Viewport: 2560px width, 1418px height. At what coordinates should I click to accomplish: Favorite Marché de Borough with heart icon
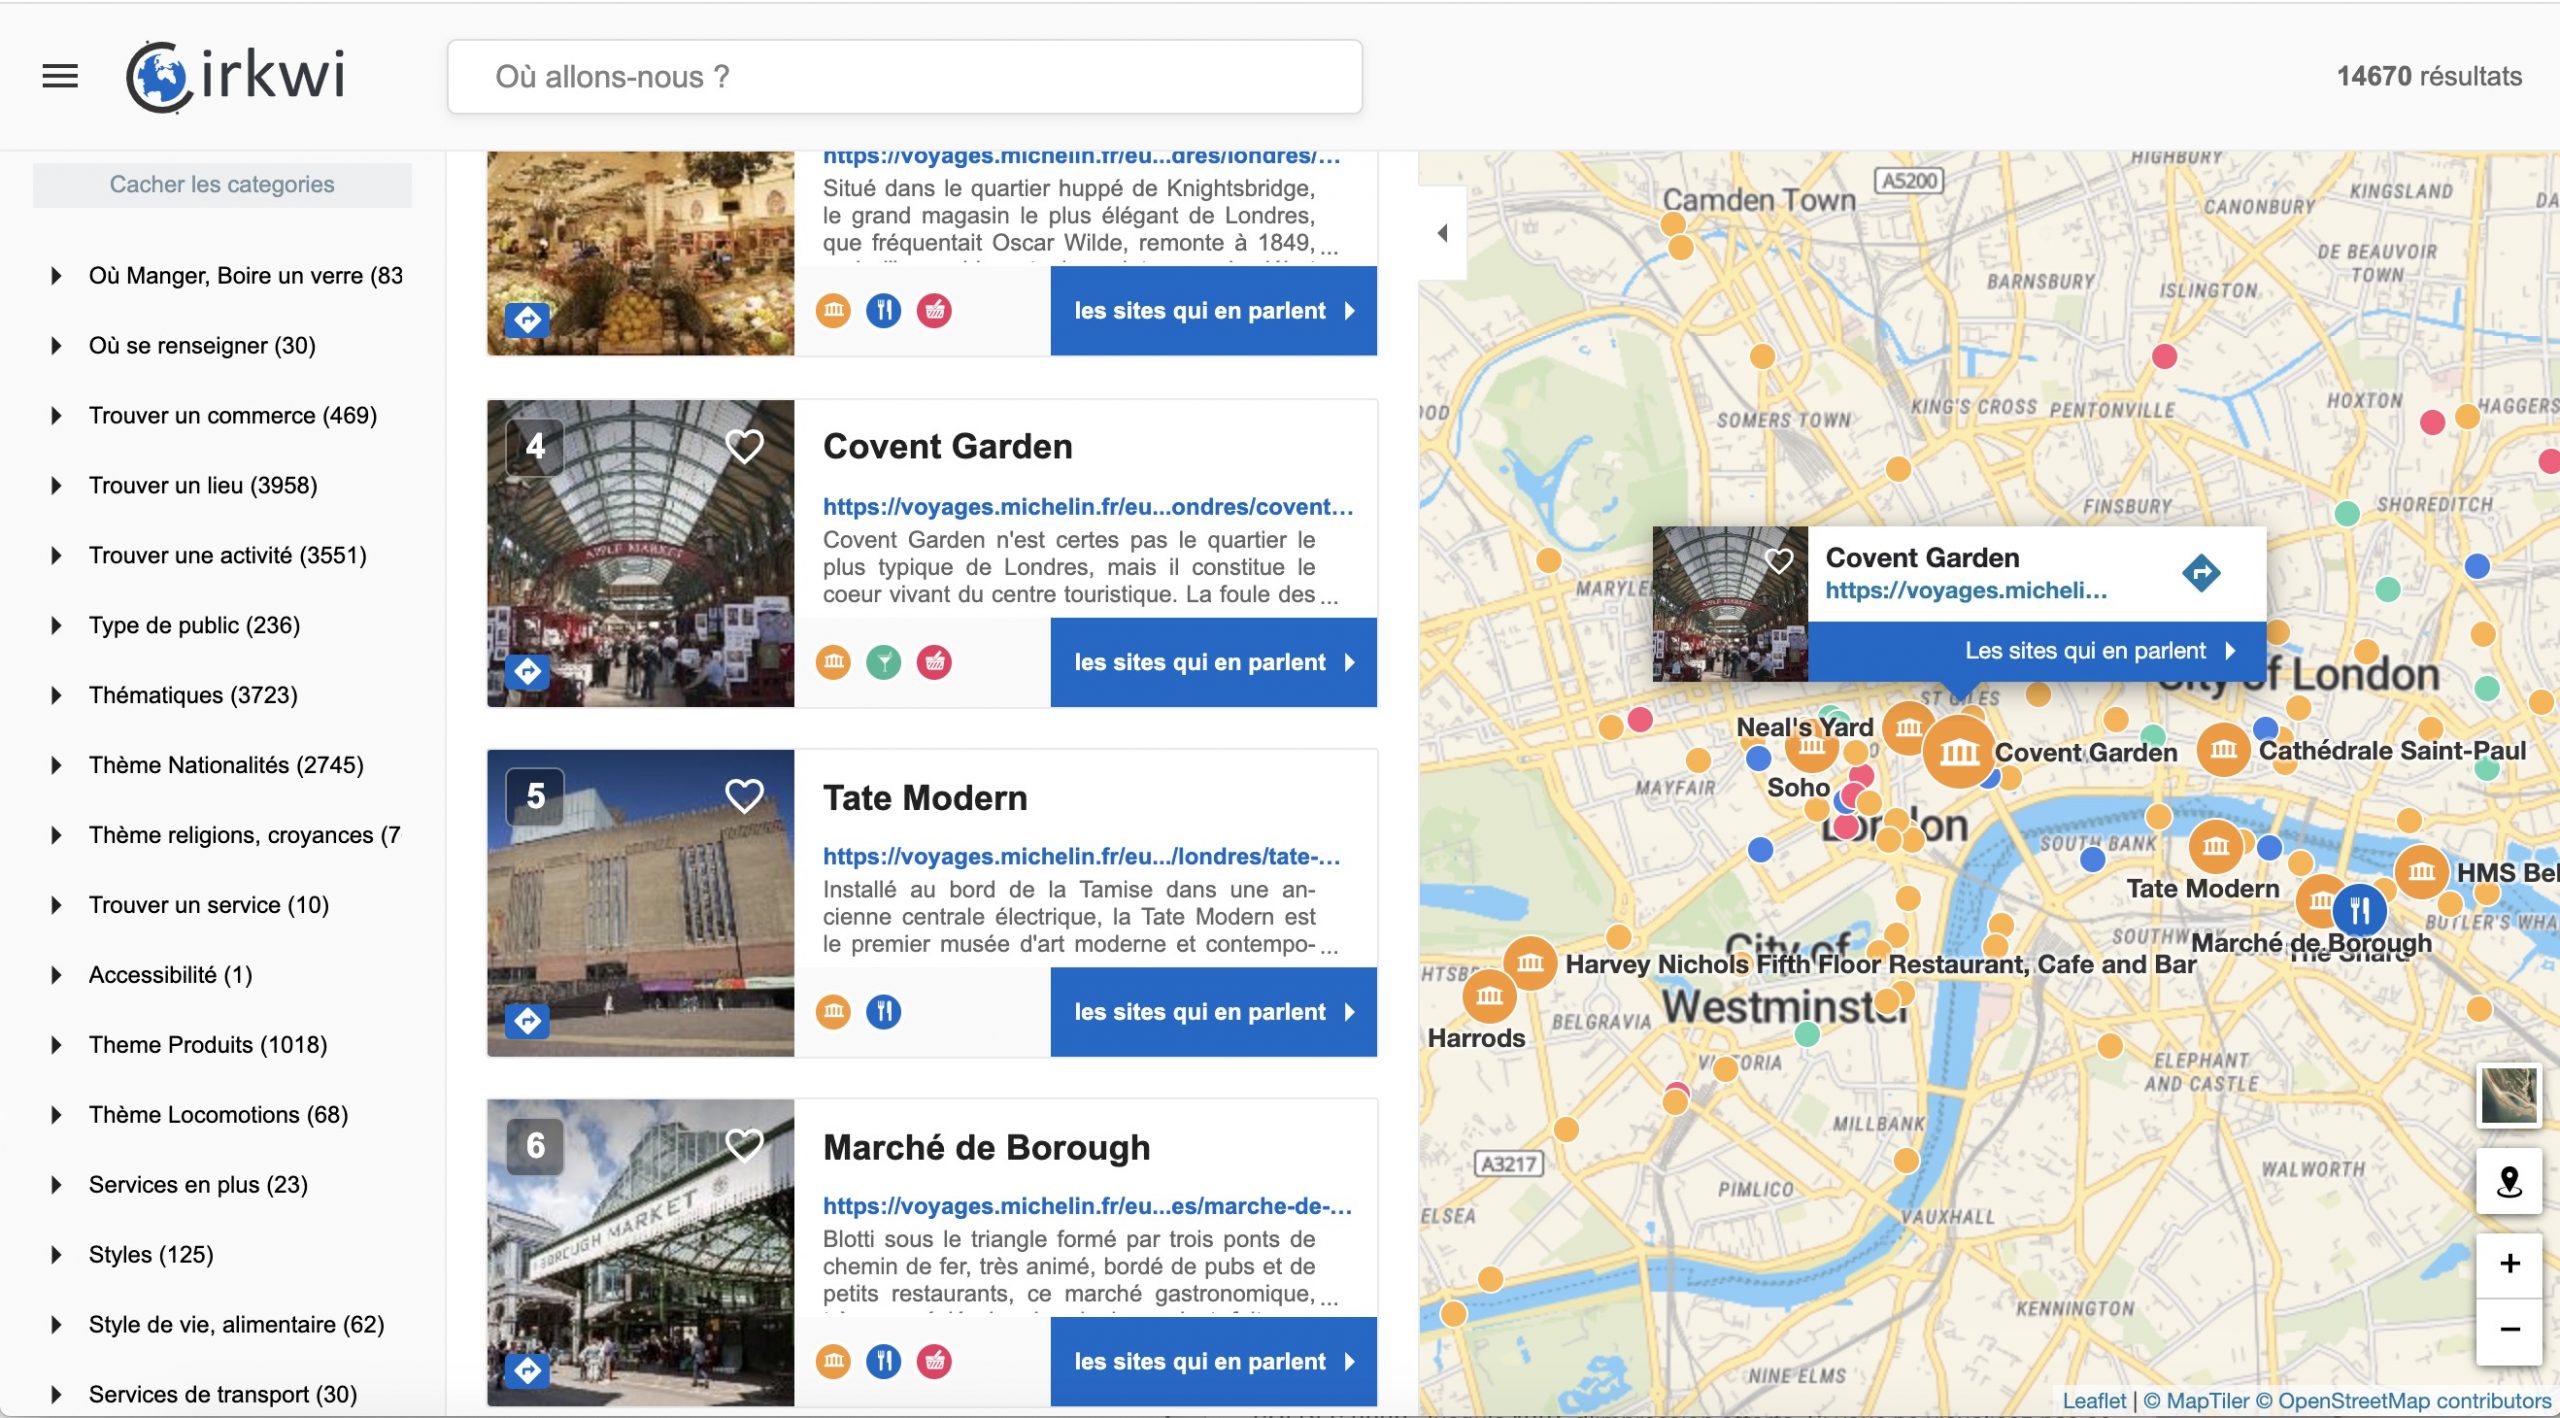coord(744,1145)
